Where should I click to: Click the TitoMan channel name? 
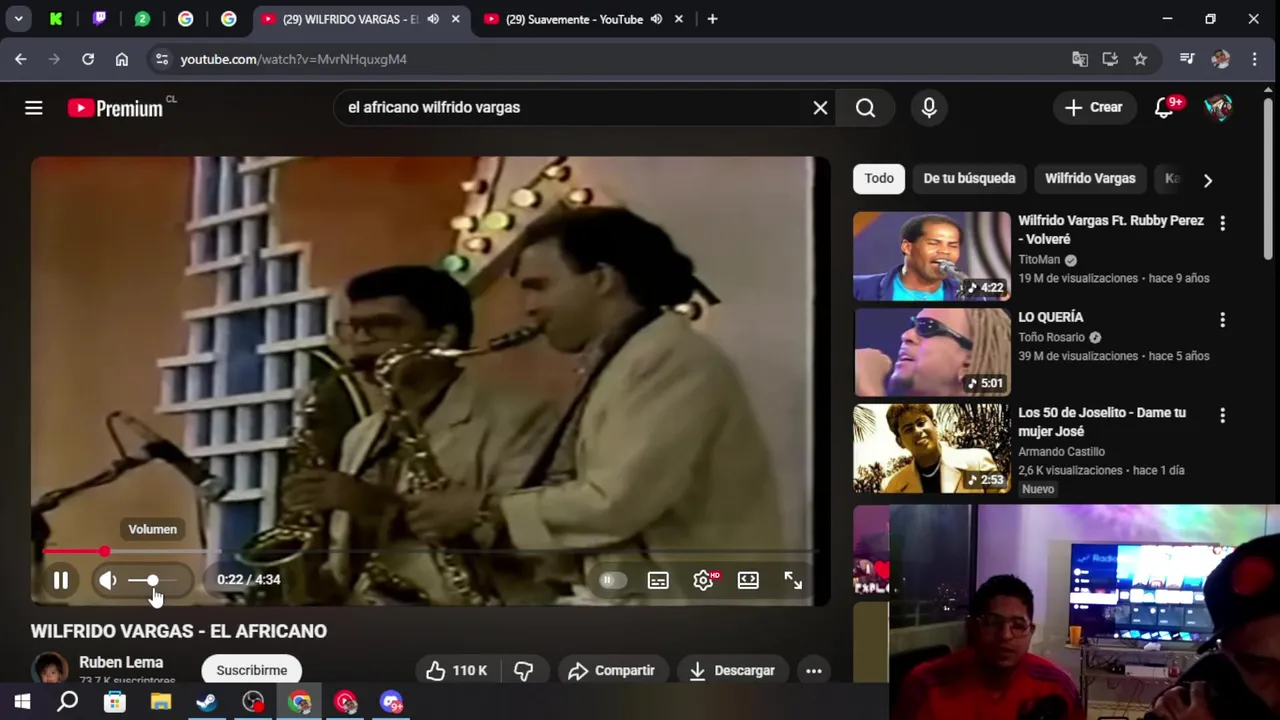[1039, 259]
